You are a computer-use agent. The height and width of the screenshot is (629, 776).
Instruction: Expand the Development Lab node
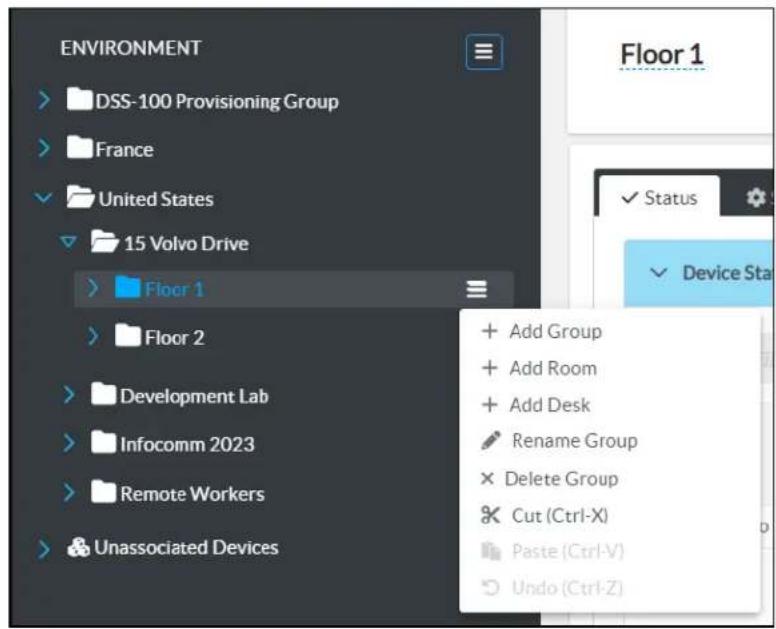69,395
